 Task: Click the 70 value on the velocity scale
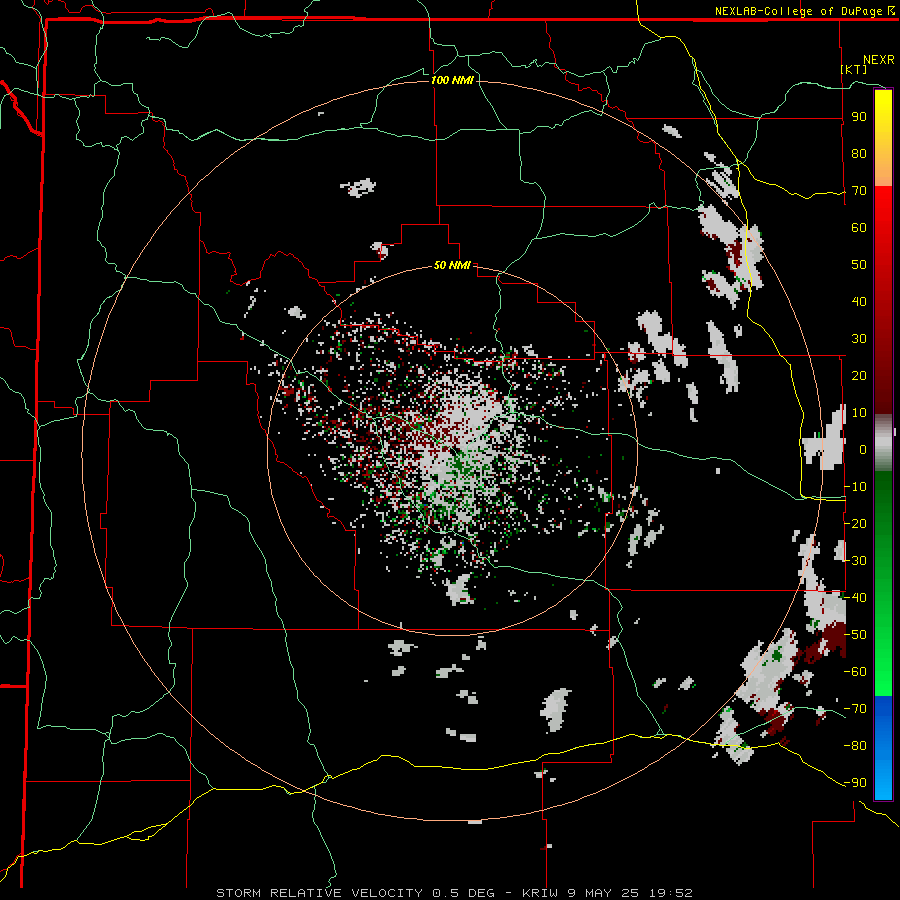(x=859, y=191)
